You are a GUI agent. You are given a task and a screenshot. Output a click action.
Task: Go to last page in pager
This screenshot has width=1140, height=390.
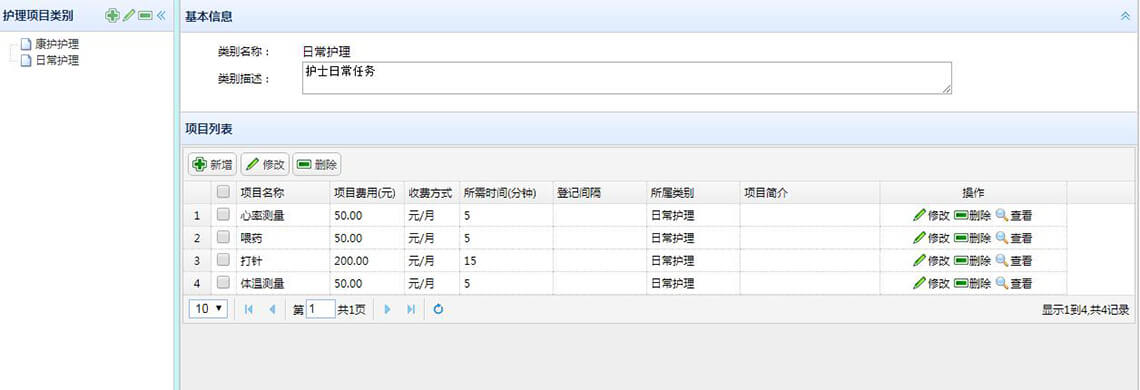(411, 309)
